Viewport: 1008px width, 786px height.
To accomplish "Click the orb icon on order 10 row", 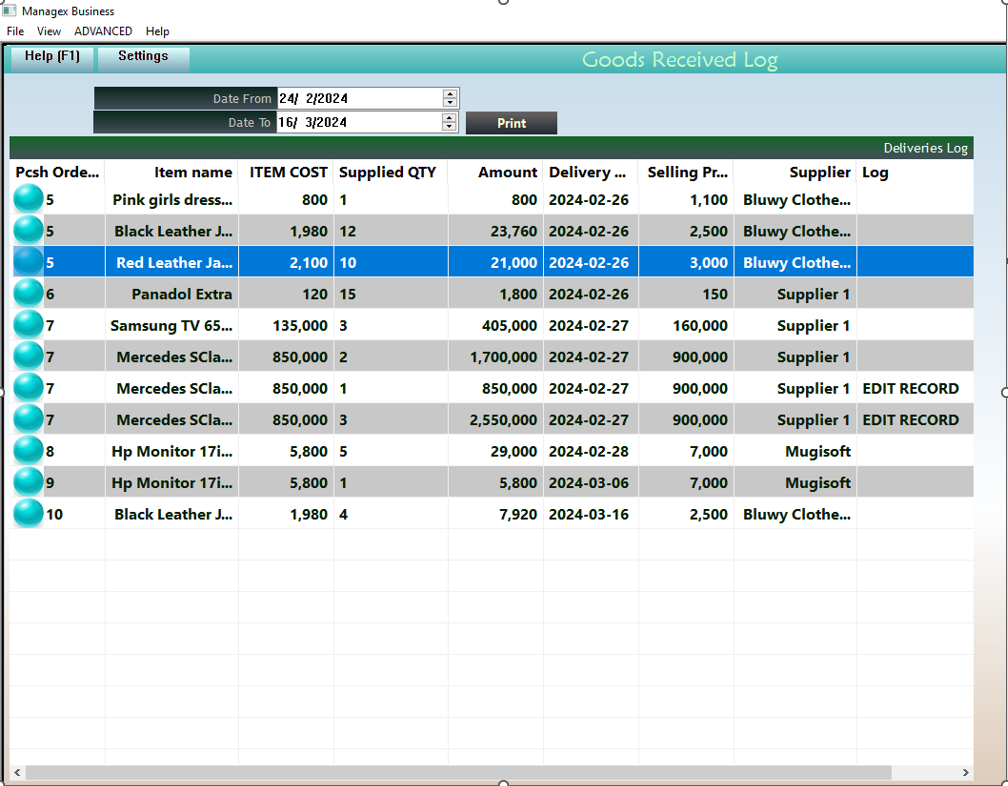I will click(28, 514).
